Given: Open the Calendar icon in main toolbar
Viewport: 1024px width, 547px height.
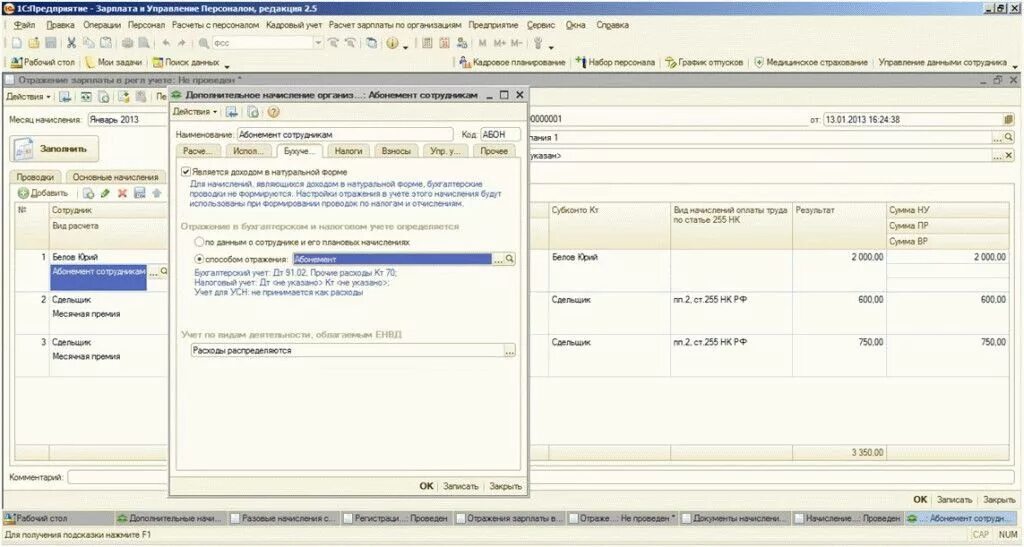Looking at the screenshot, I should [x=444, y=43].
